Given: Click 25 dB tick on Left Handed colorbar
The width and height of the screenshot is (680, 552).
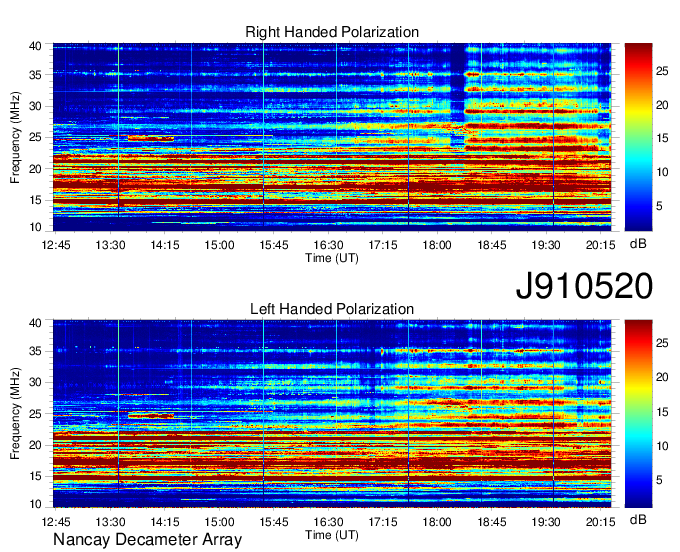Looking at the screenshot, I should coord(662,343).
